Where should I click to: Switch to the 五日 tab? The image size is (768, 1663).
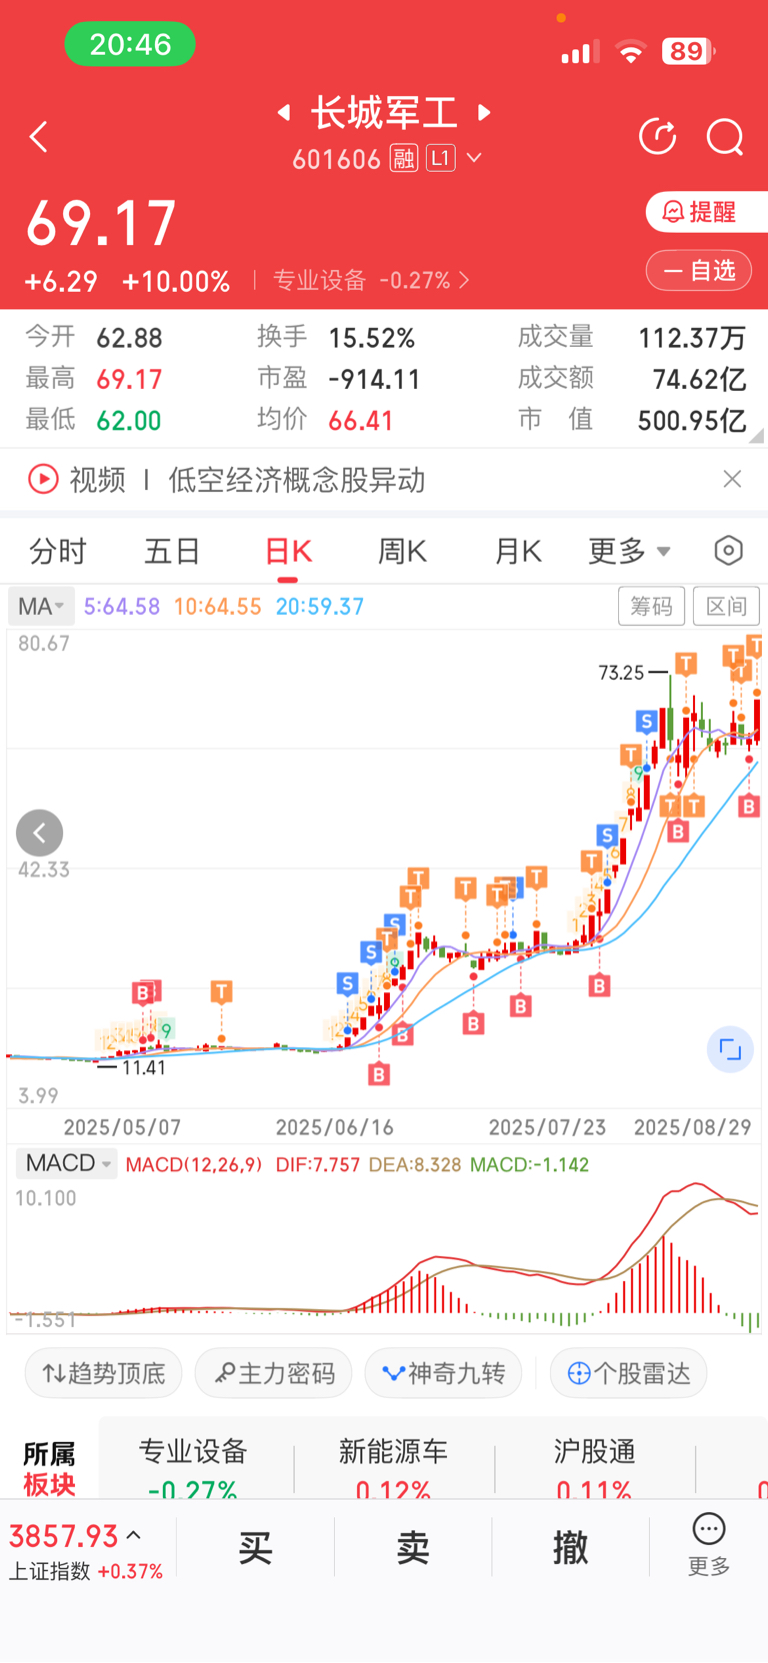click(x=172, y=551)
